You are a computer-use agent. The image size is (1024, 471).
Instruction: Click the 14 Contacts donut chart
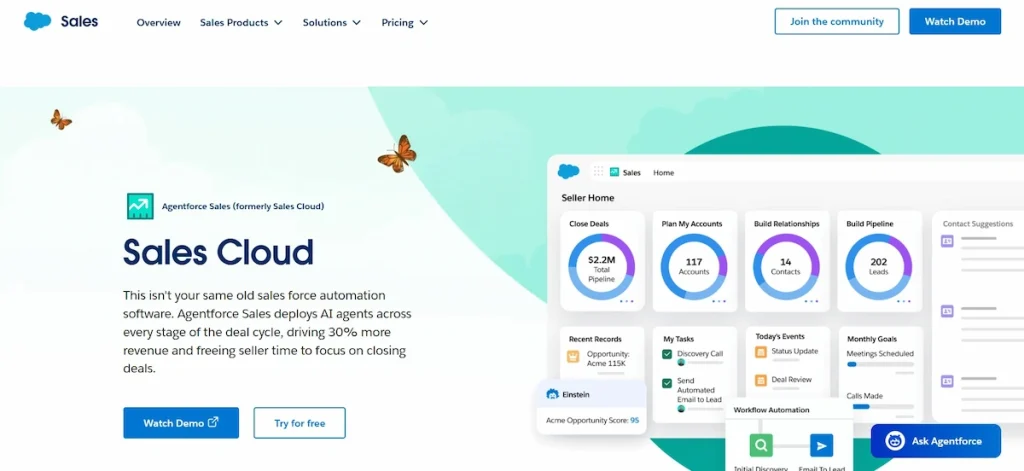786,267
